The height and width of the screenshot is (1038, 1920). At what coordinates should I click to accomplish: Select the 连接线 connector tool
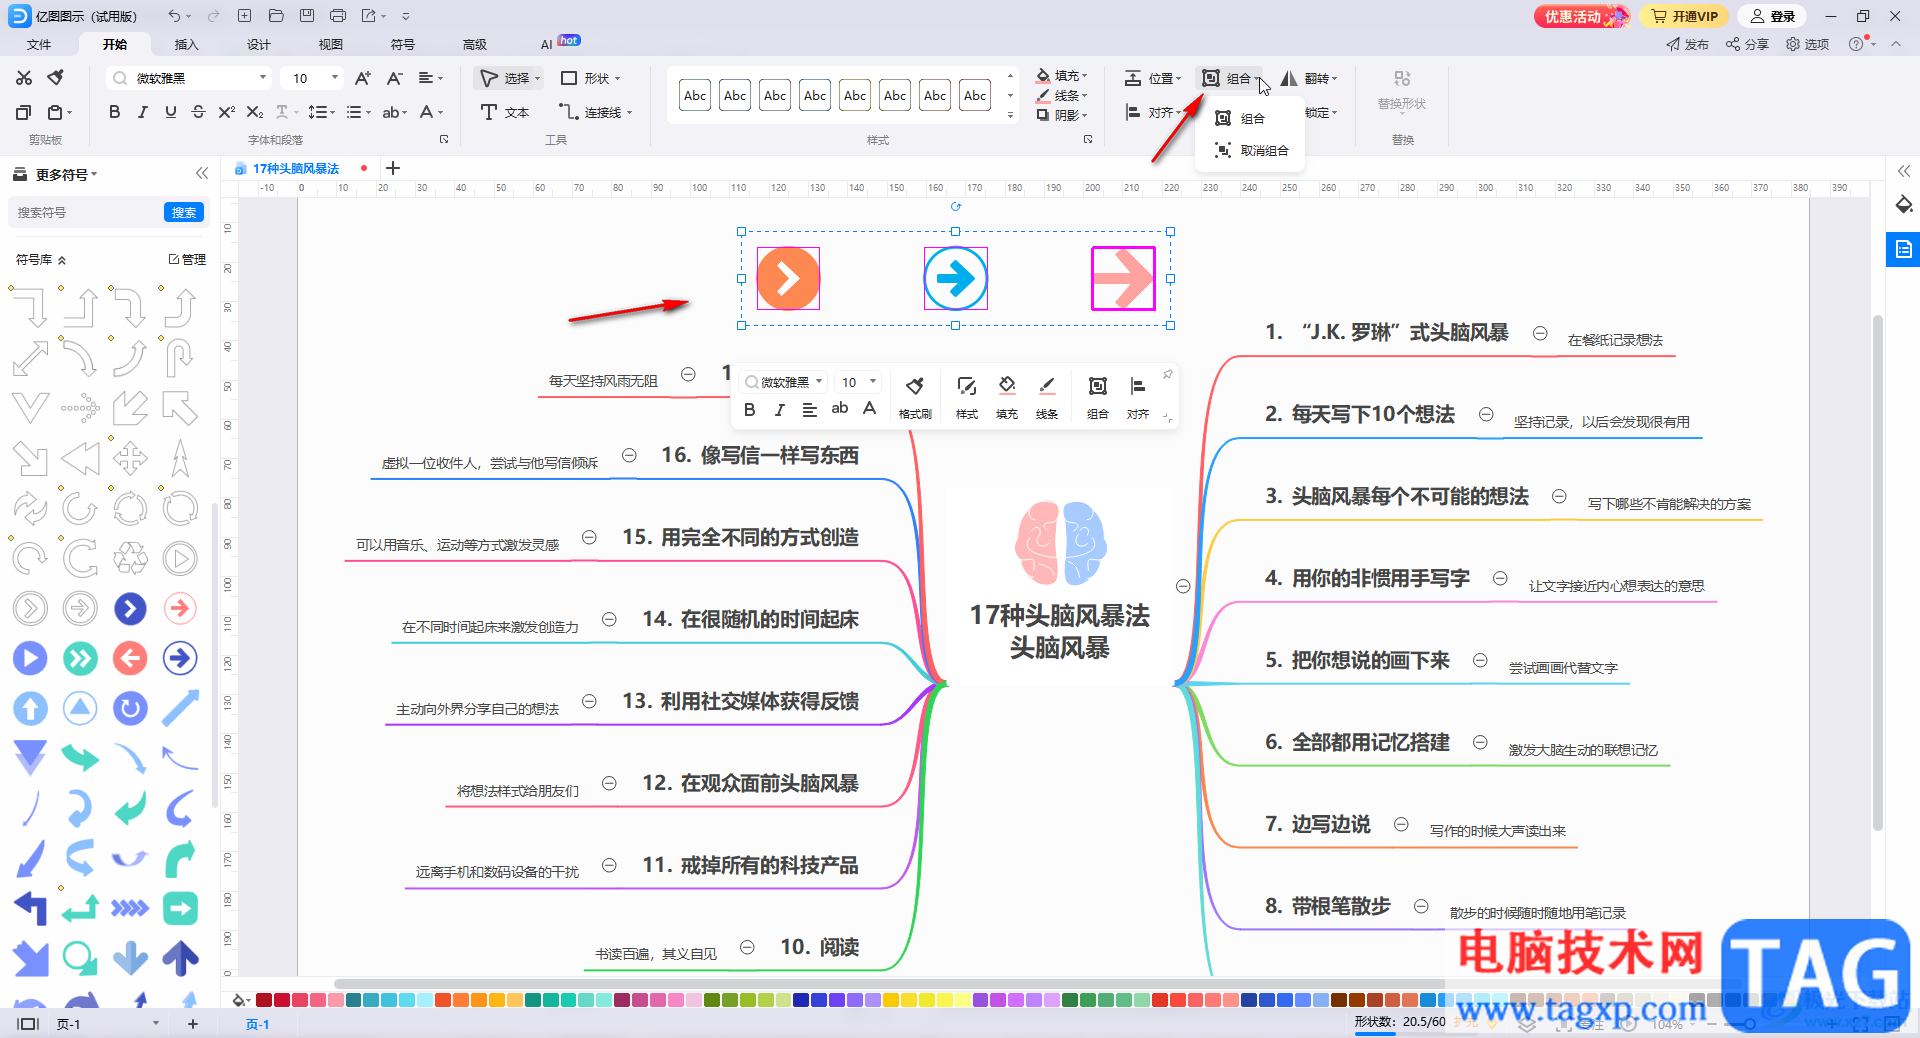(596, 112)
